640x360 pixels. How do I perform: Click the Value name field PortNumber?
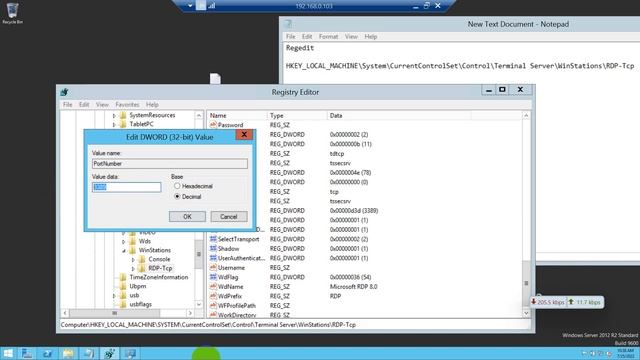[x=170, y=164]
